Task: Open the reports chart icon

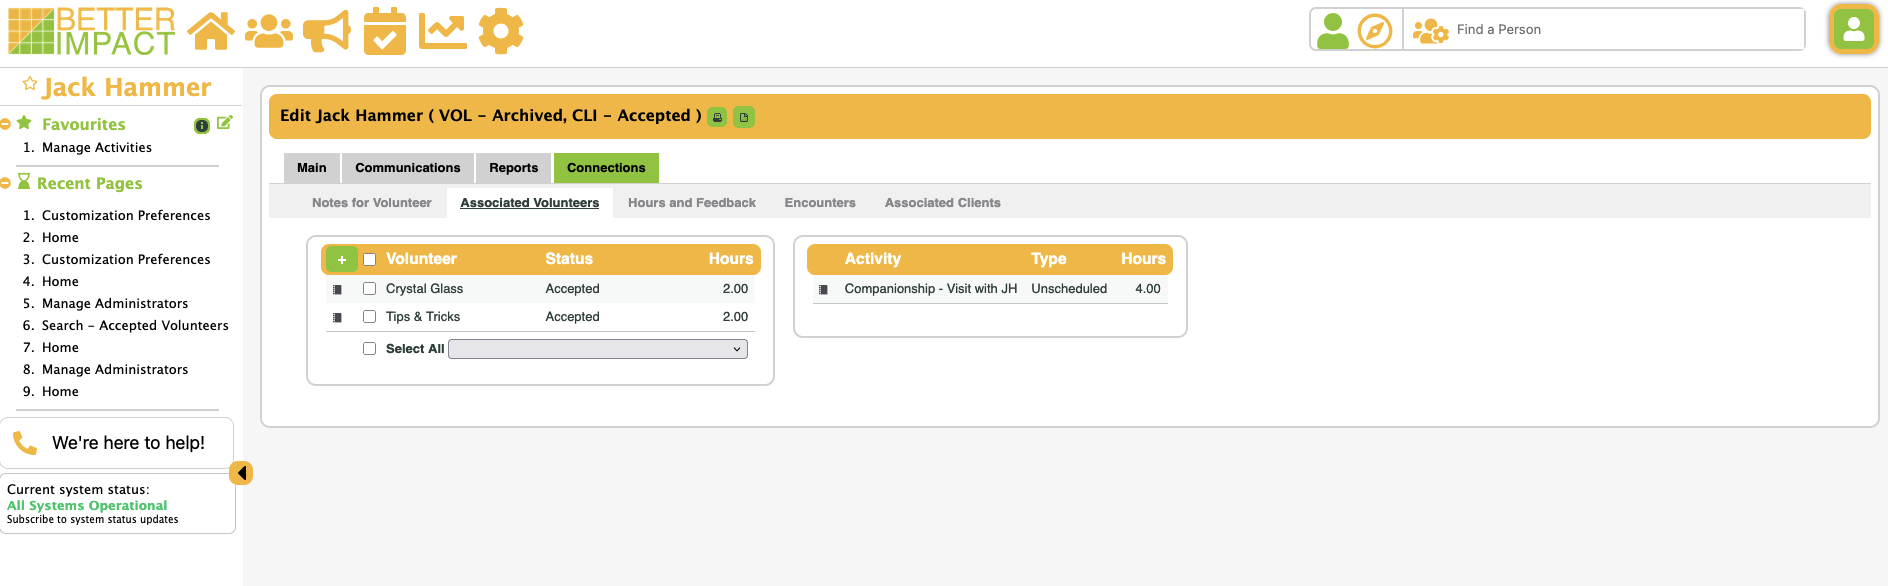Action: [x=442, y=31]
